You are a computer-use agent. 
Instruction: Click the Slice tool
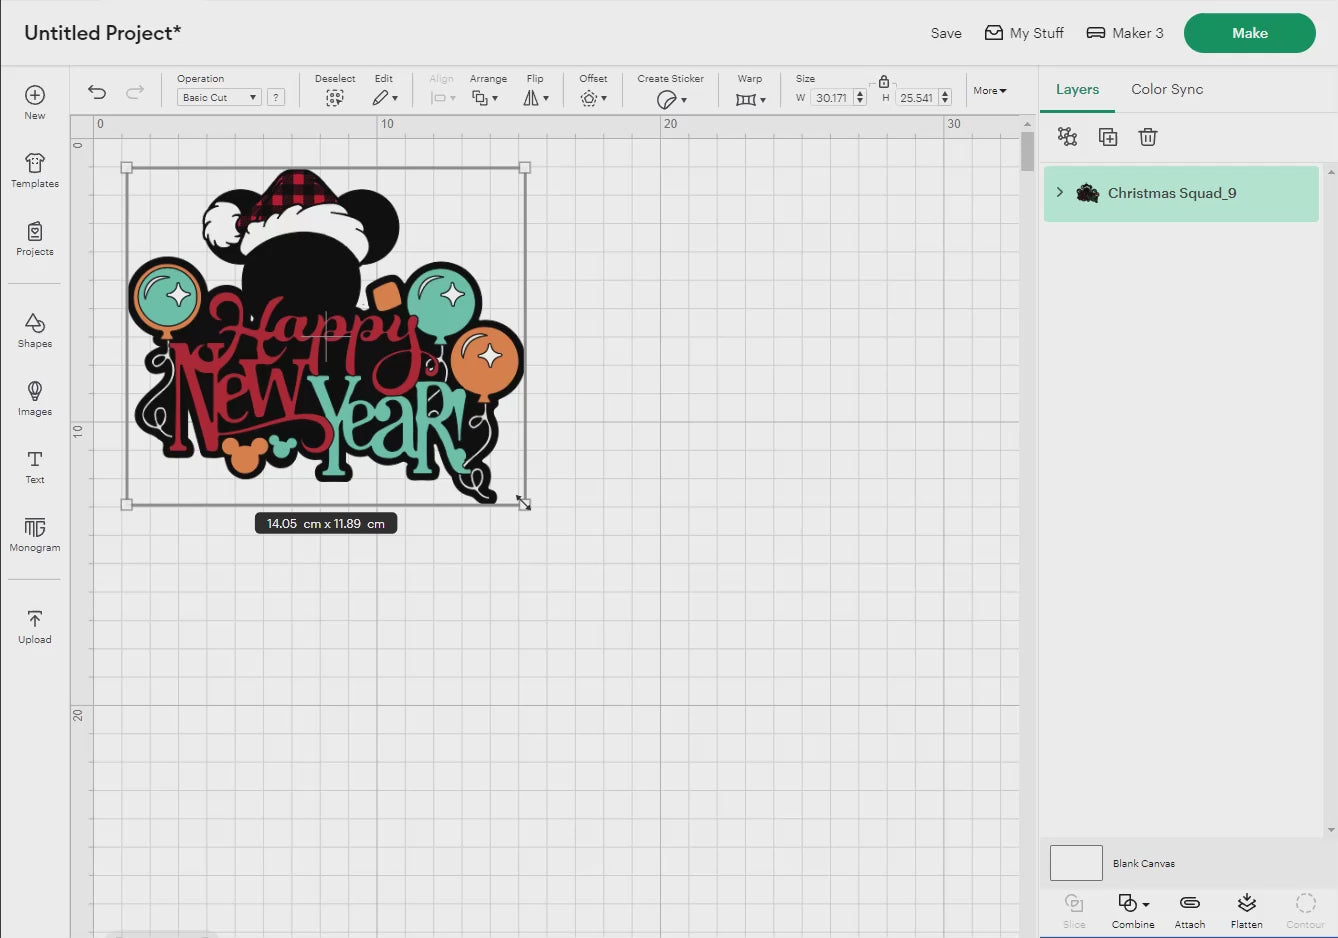point(1074,910)
